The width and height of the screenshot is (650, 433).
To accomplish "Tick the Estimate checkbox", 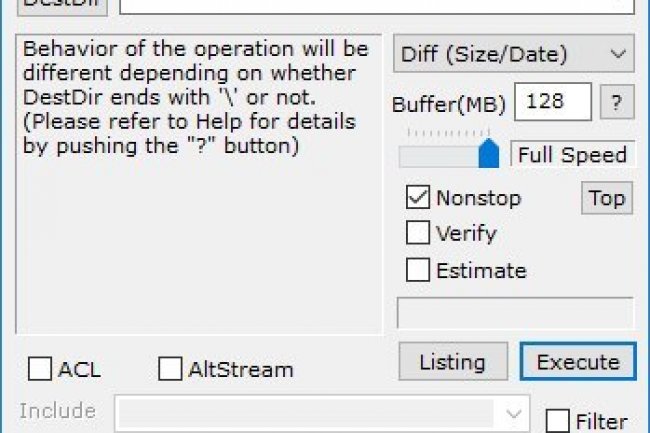I will click(x=418, y=270).
